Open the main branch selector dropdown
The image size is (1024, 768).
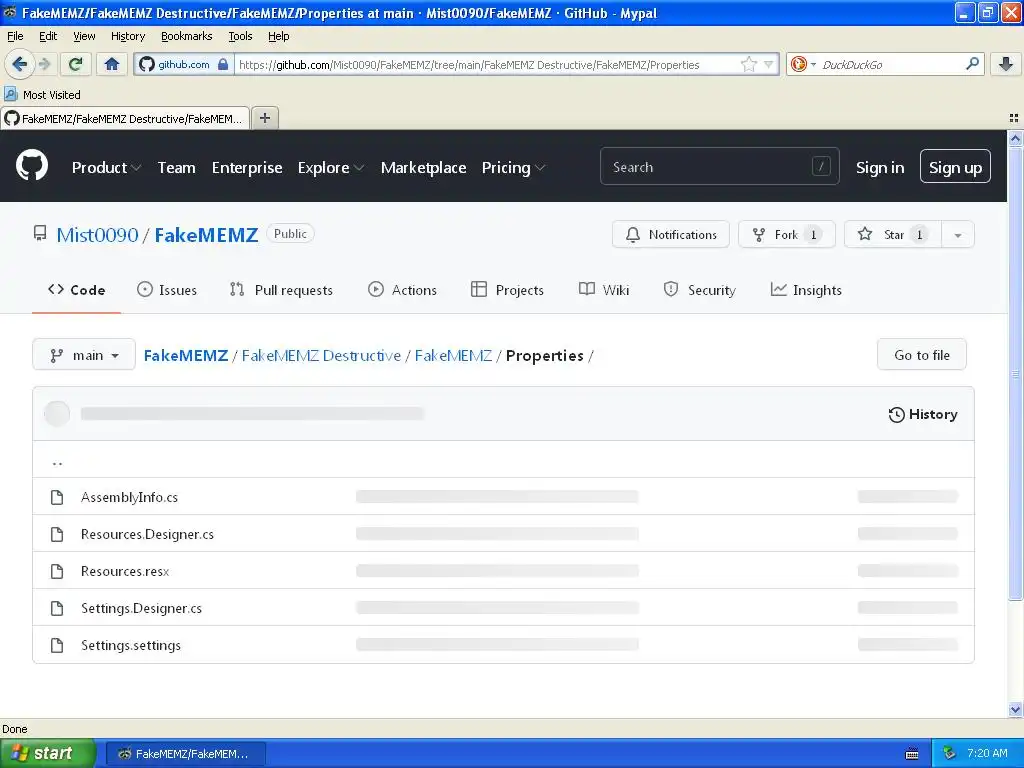84,355
